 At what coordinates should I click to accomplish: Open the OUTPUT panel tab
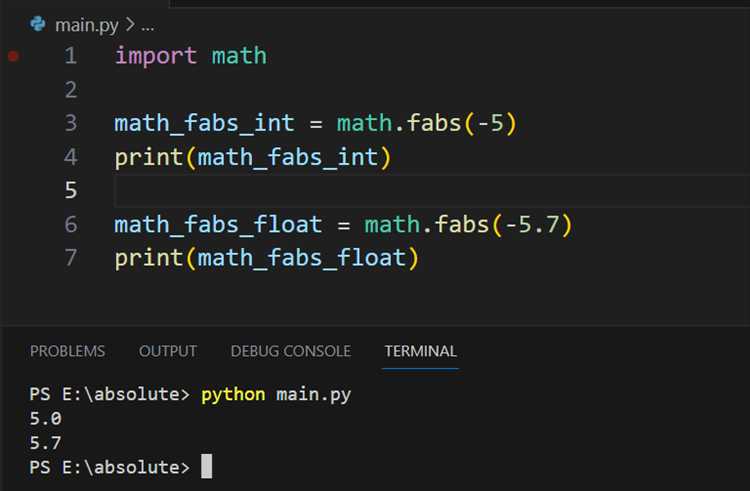tap(168, 351)
